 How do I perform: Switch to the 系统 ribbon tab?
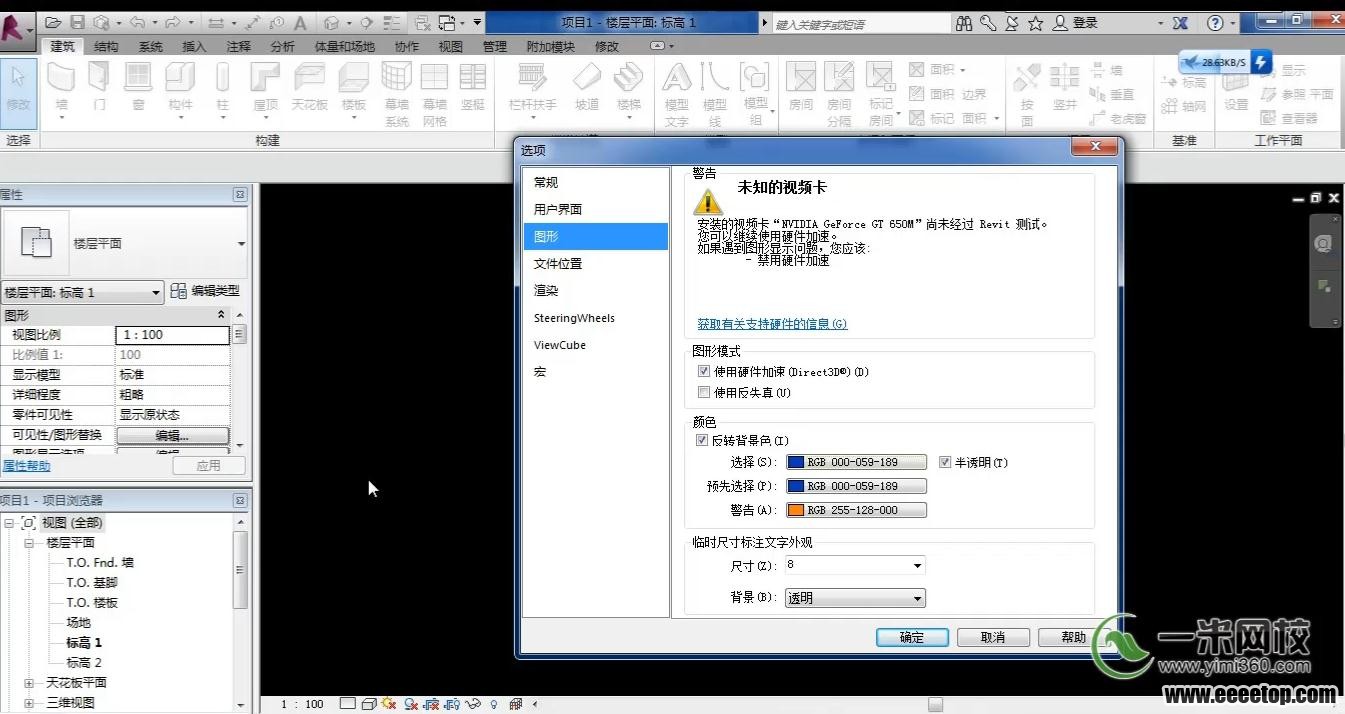(150, 46)
